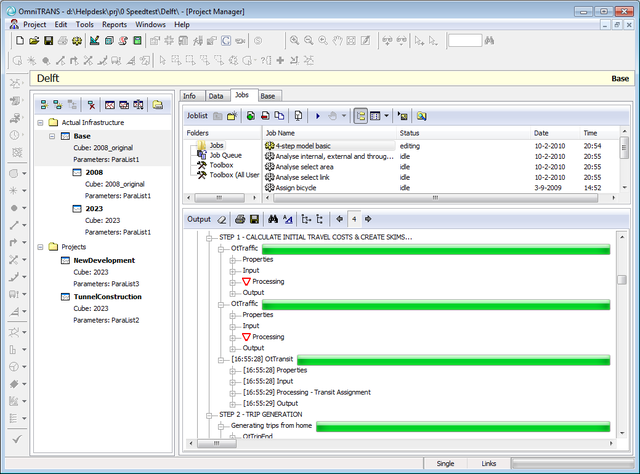Screen dimensions: 640x474
Task: Collapse STEP 2 - TRIP GENERATION node
Action: pyautogui.click(x=209, y=415)
